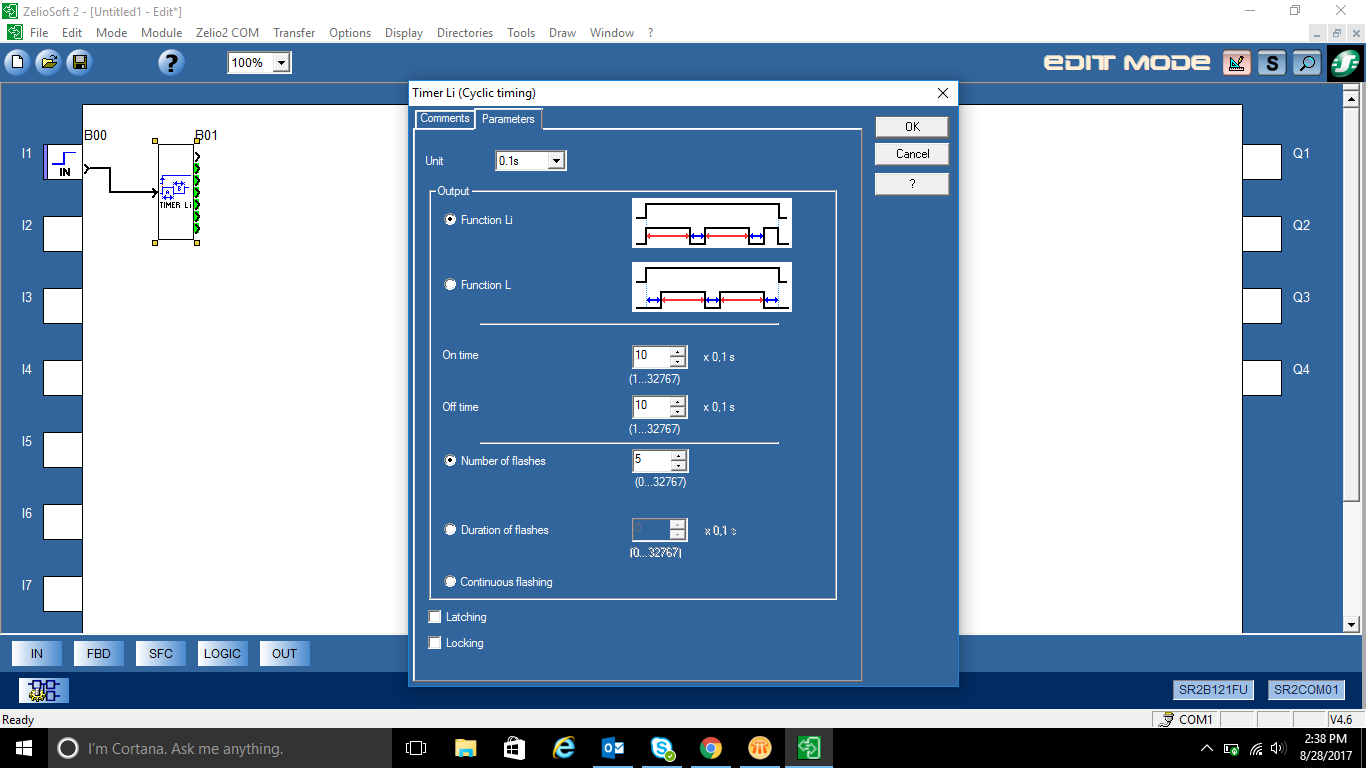The width and height of the screenshot is (1366, 768).
Task: Enable the Latching checkbox
Action: [435, 617]
